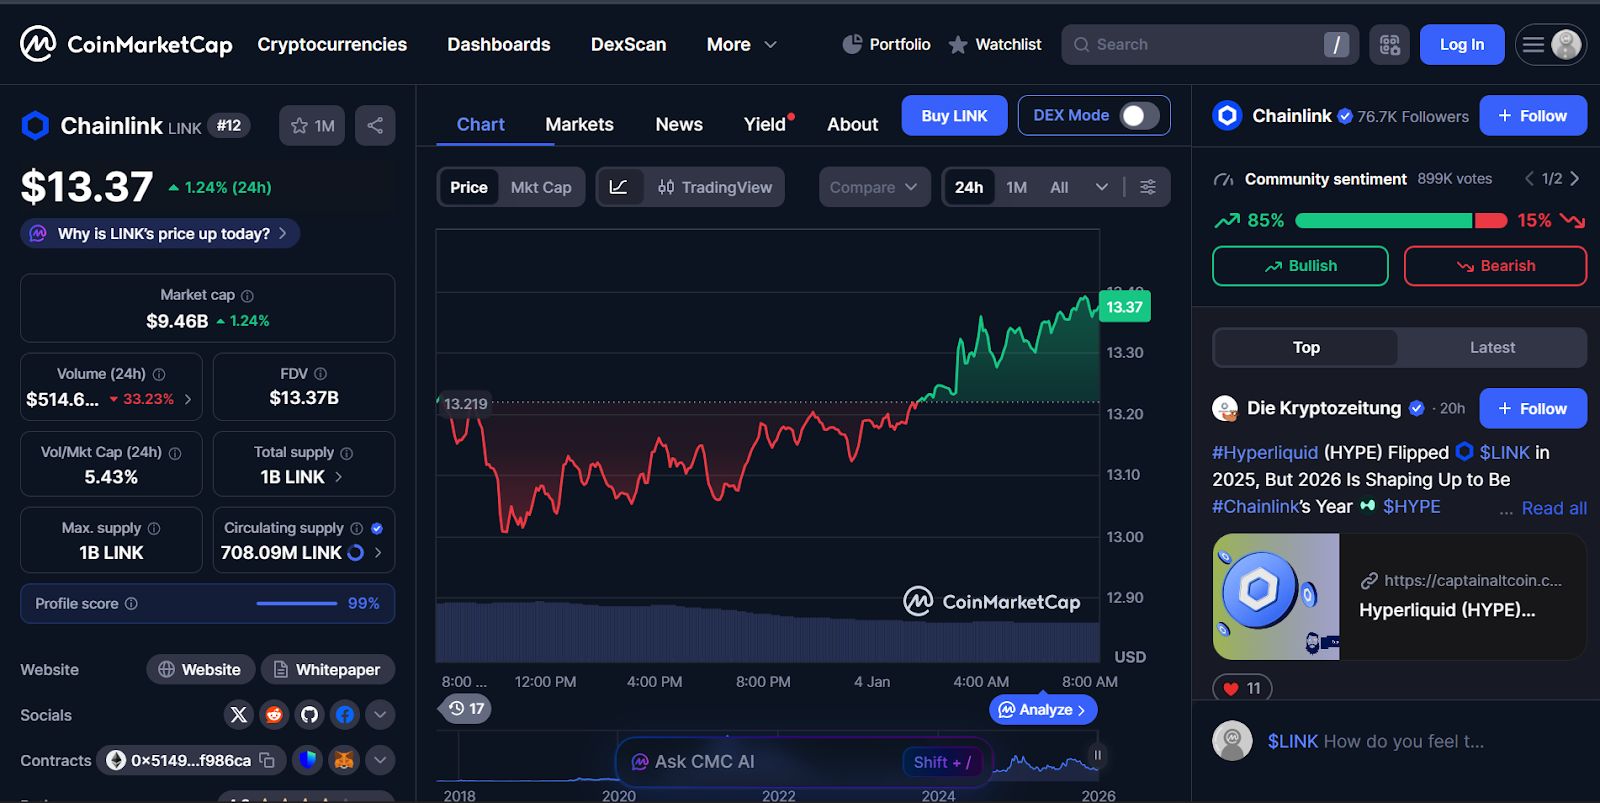Viewport: 1600px width, 803px height.
Task: Click the share icon next to Chainlink
Action: pos(375,125)
